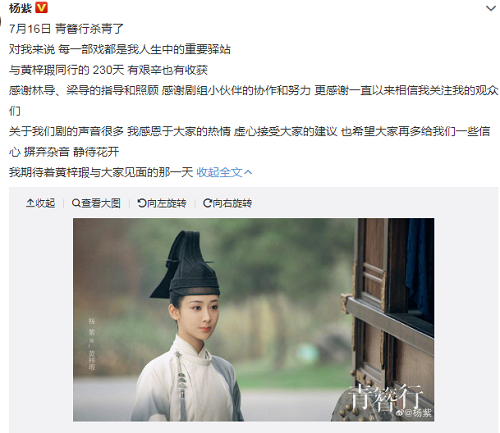Collapse full text via 收起全文 link
The width and height of the screenshot is (500, 433).
[219, 172]
